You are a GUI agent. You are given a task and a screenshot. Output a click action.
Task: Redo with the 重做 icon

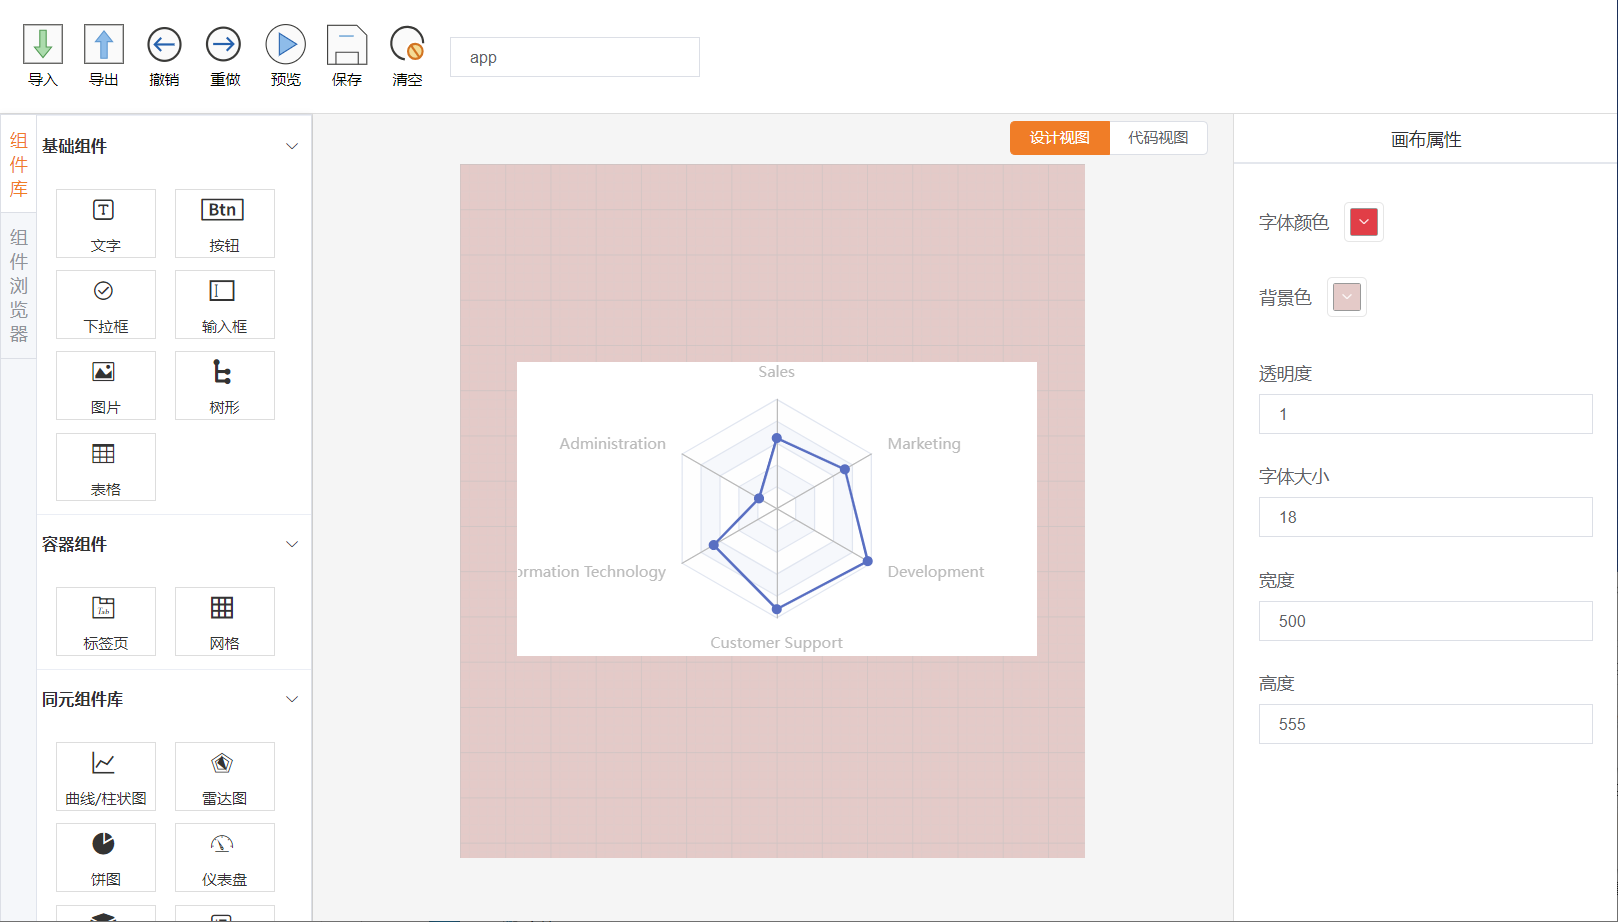pyautogui.click(x=224, y=45)
